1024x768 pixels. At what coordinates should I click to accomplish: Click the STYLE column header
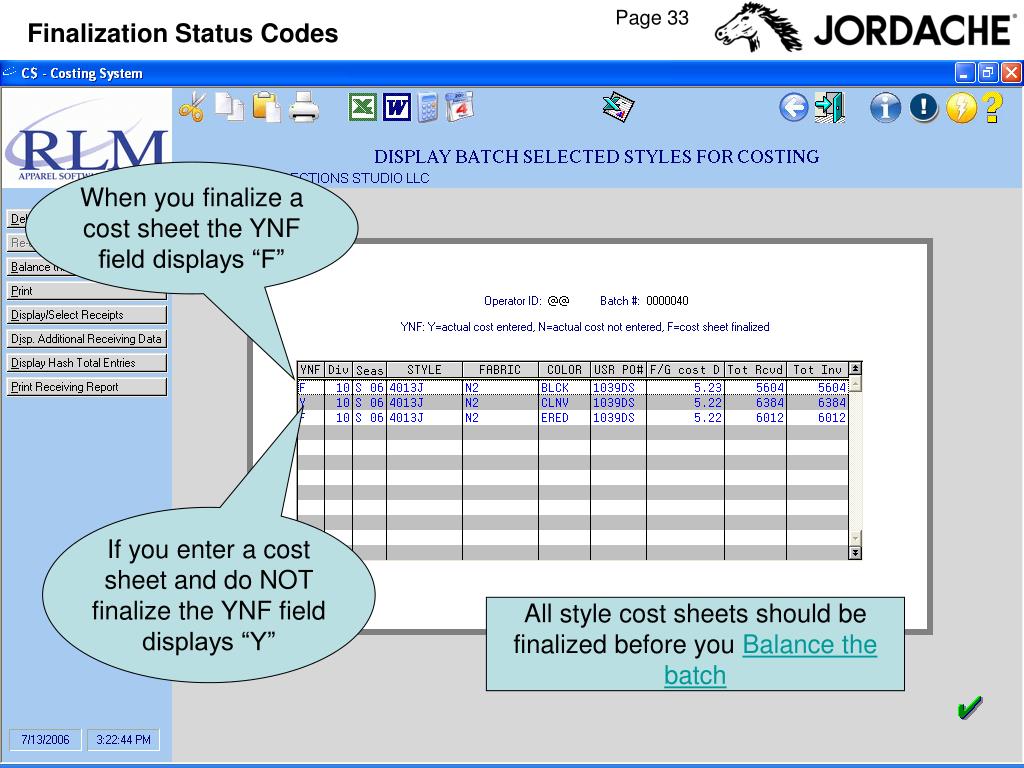pos(424,370)
